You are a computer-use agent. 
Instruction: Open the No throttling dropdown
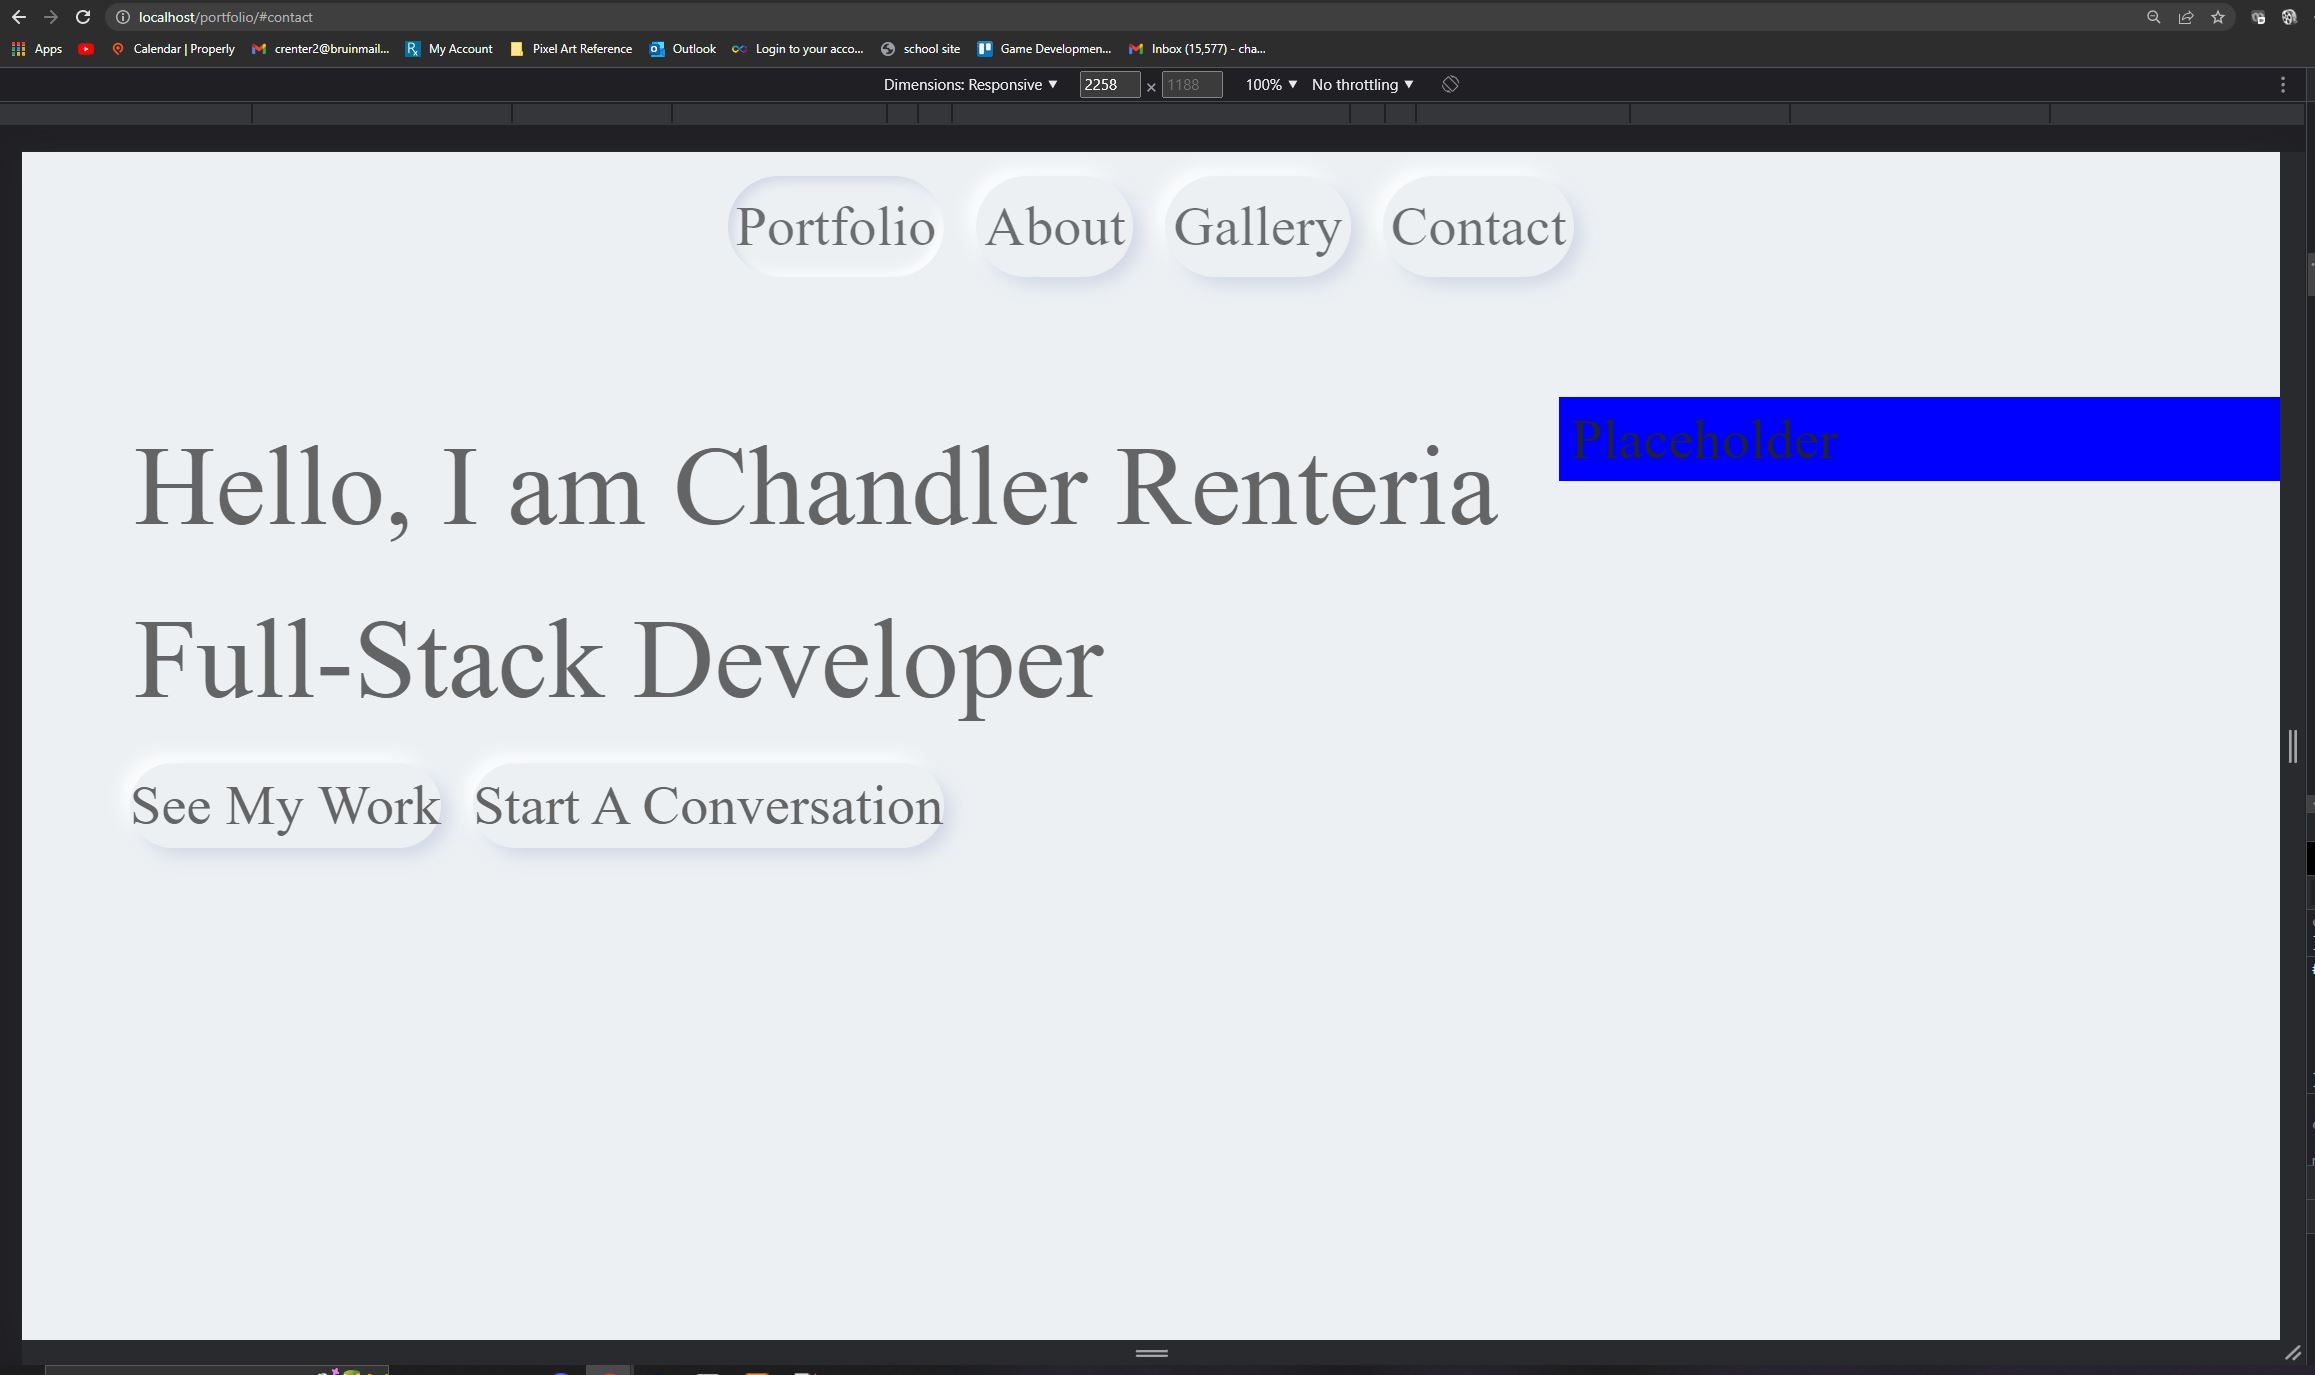point(1362,85)
